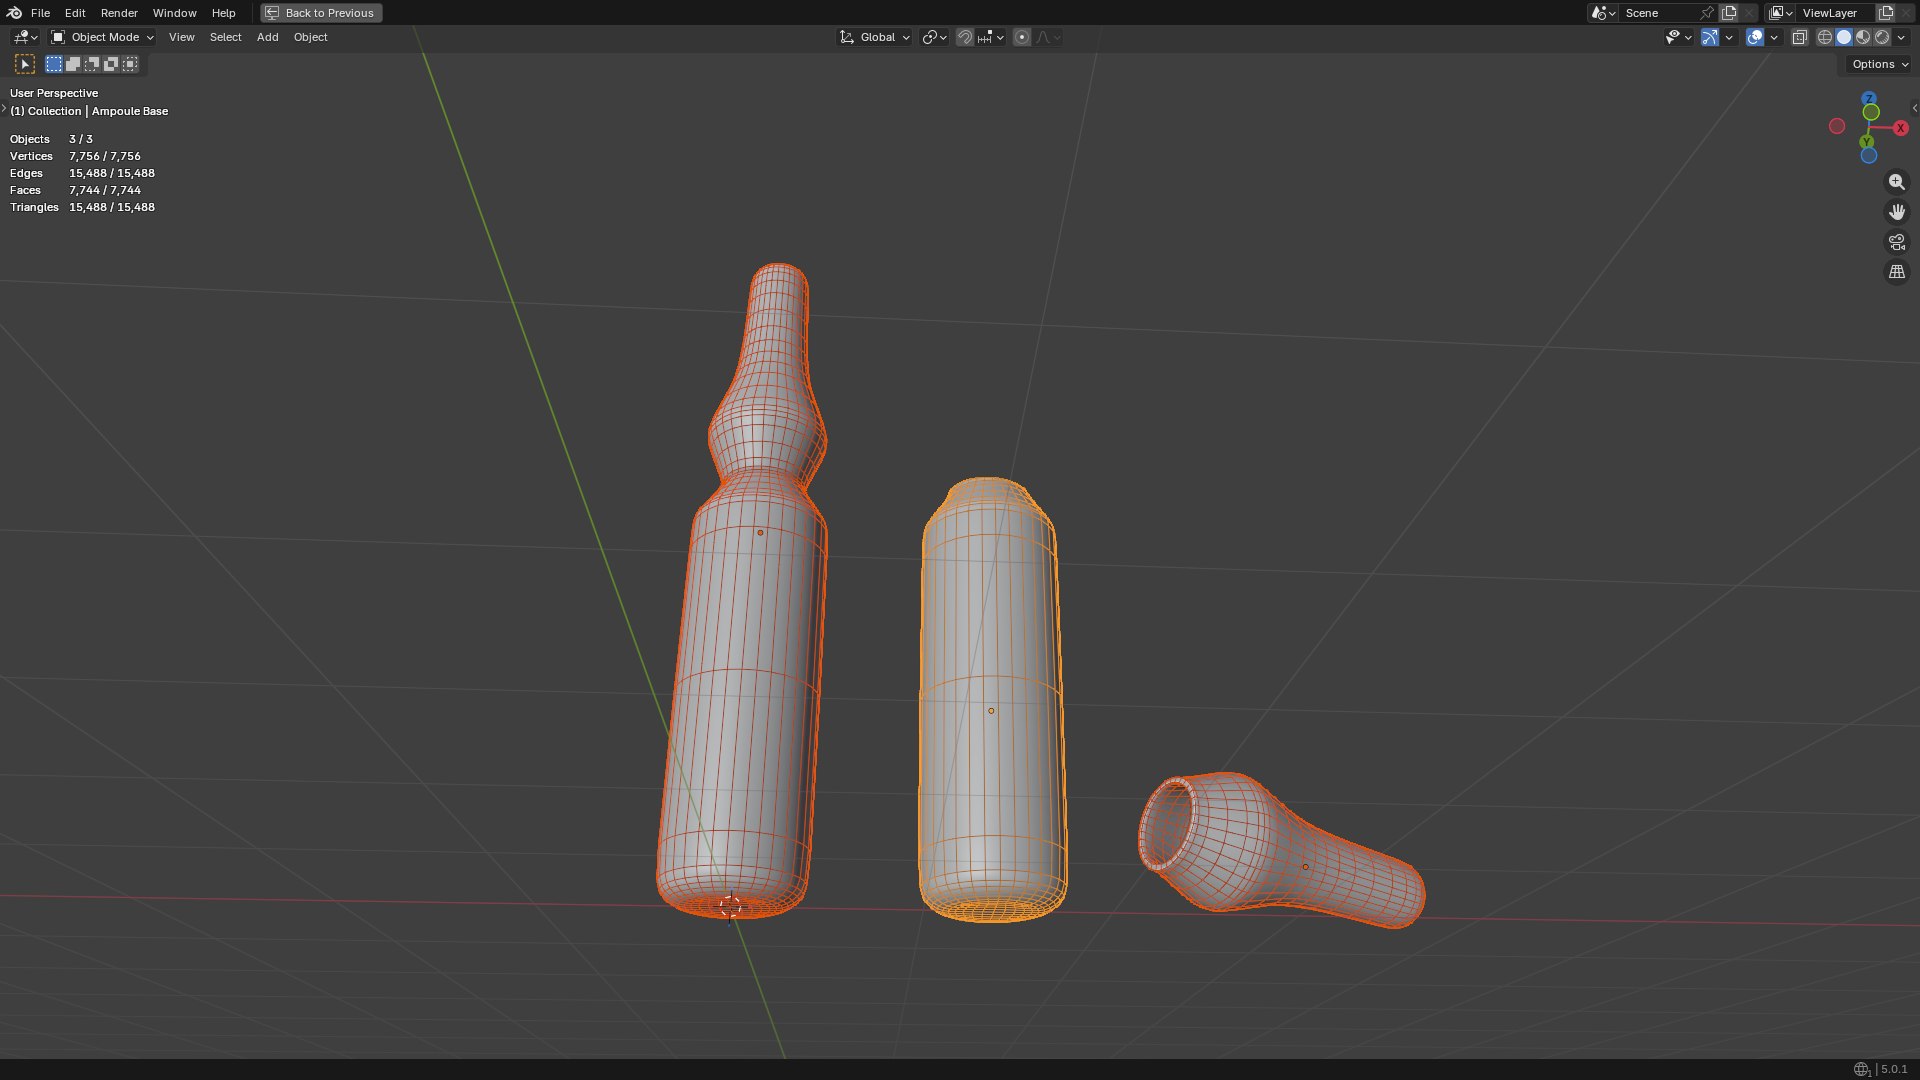Click the pin scene icon
This screenshot has width=1920, height=1080.
tap(1707, 13)
